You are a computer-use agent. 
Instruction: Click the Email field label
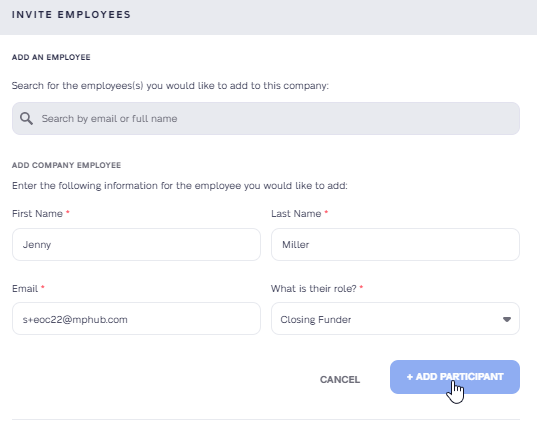[x=25, y=288]
